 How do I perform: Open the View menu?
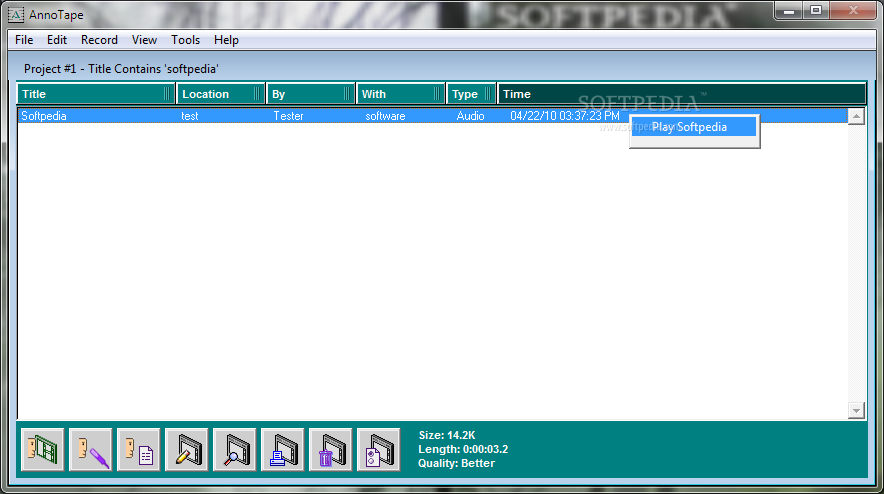pyautogui.click(x=144, y=40)
